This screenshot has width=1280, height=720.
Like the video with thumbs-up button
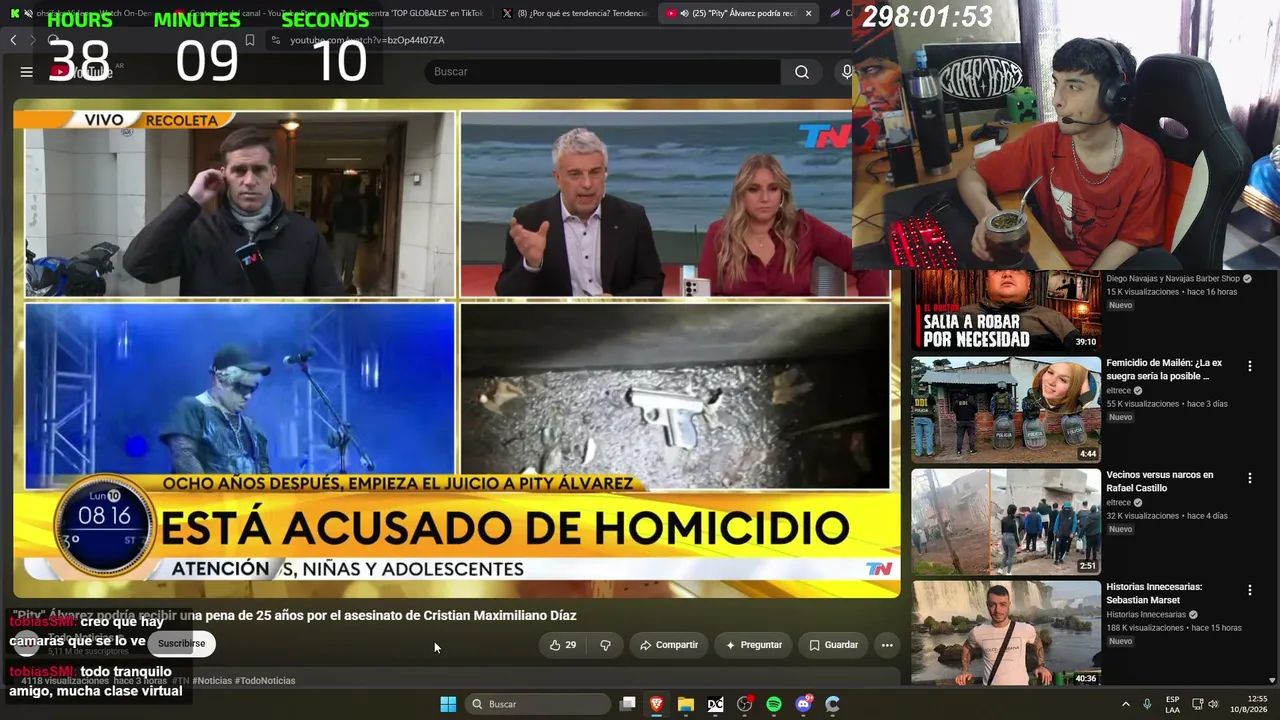pyautogui.click(x=563, y=645)
